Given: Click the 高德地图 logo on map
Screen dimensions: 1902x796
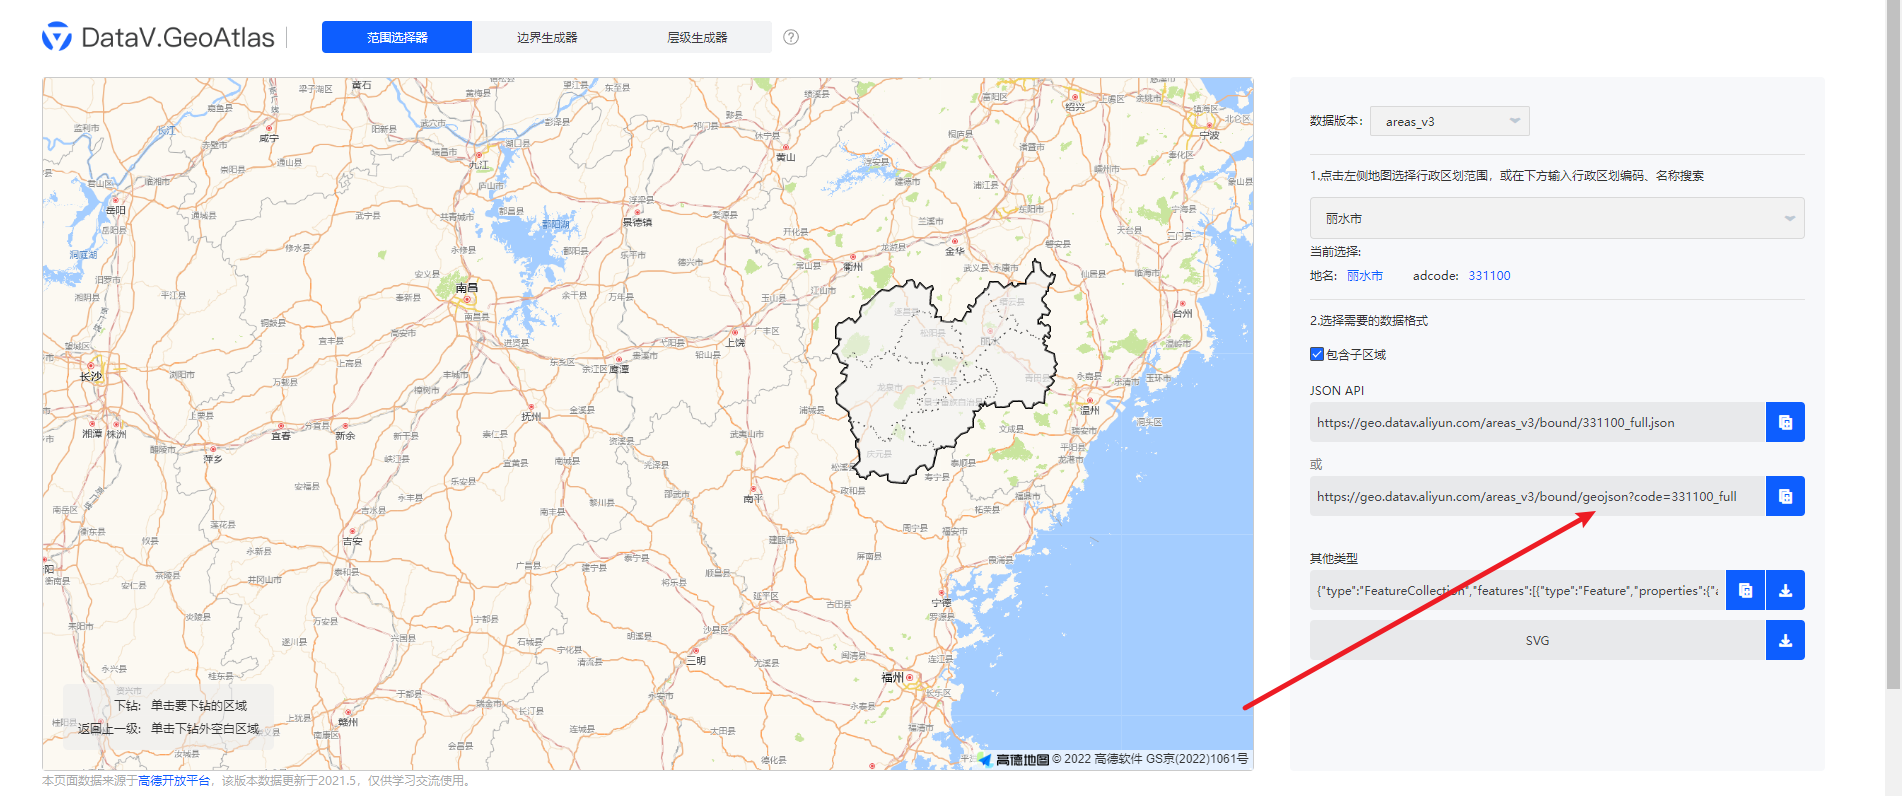Looking at the screenshot, I should [x=1014, y=760].
